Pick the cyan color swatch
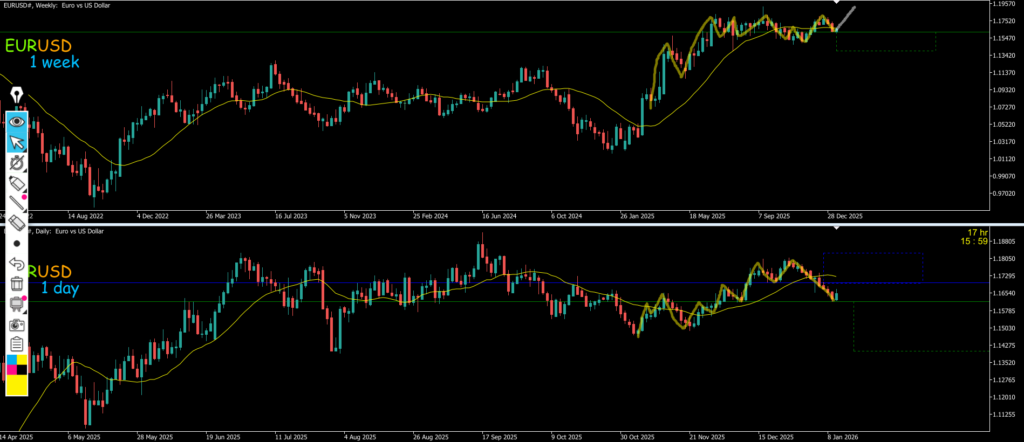Image resolution: width=1024 pixels, height=442 pixels. coord(11,360)
